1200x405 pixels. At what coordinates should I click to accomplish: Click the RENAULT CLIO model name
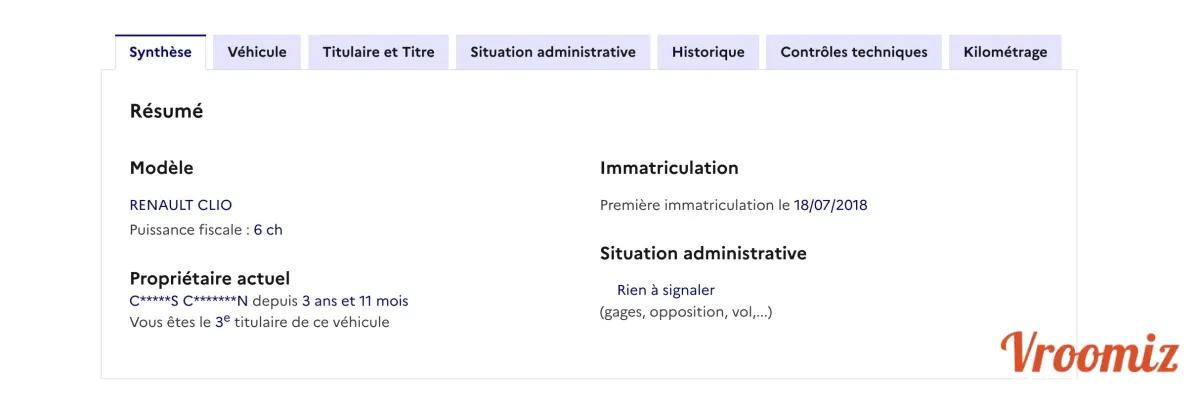pyautogui.click(x=181, y=205)
